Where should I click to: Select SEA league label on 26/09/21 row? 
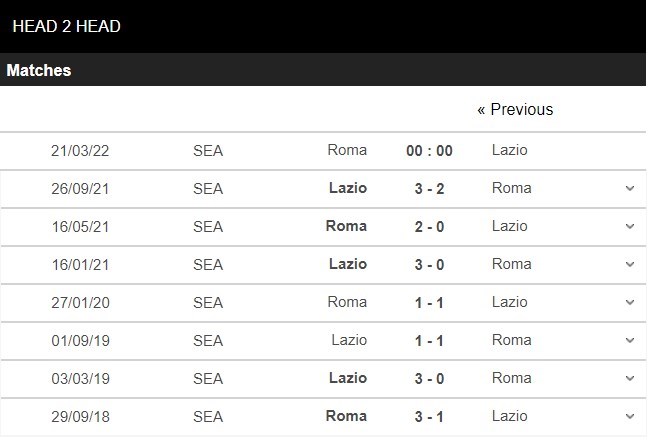click(x=208, y=188)
